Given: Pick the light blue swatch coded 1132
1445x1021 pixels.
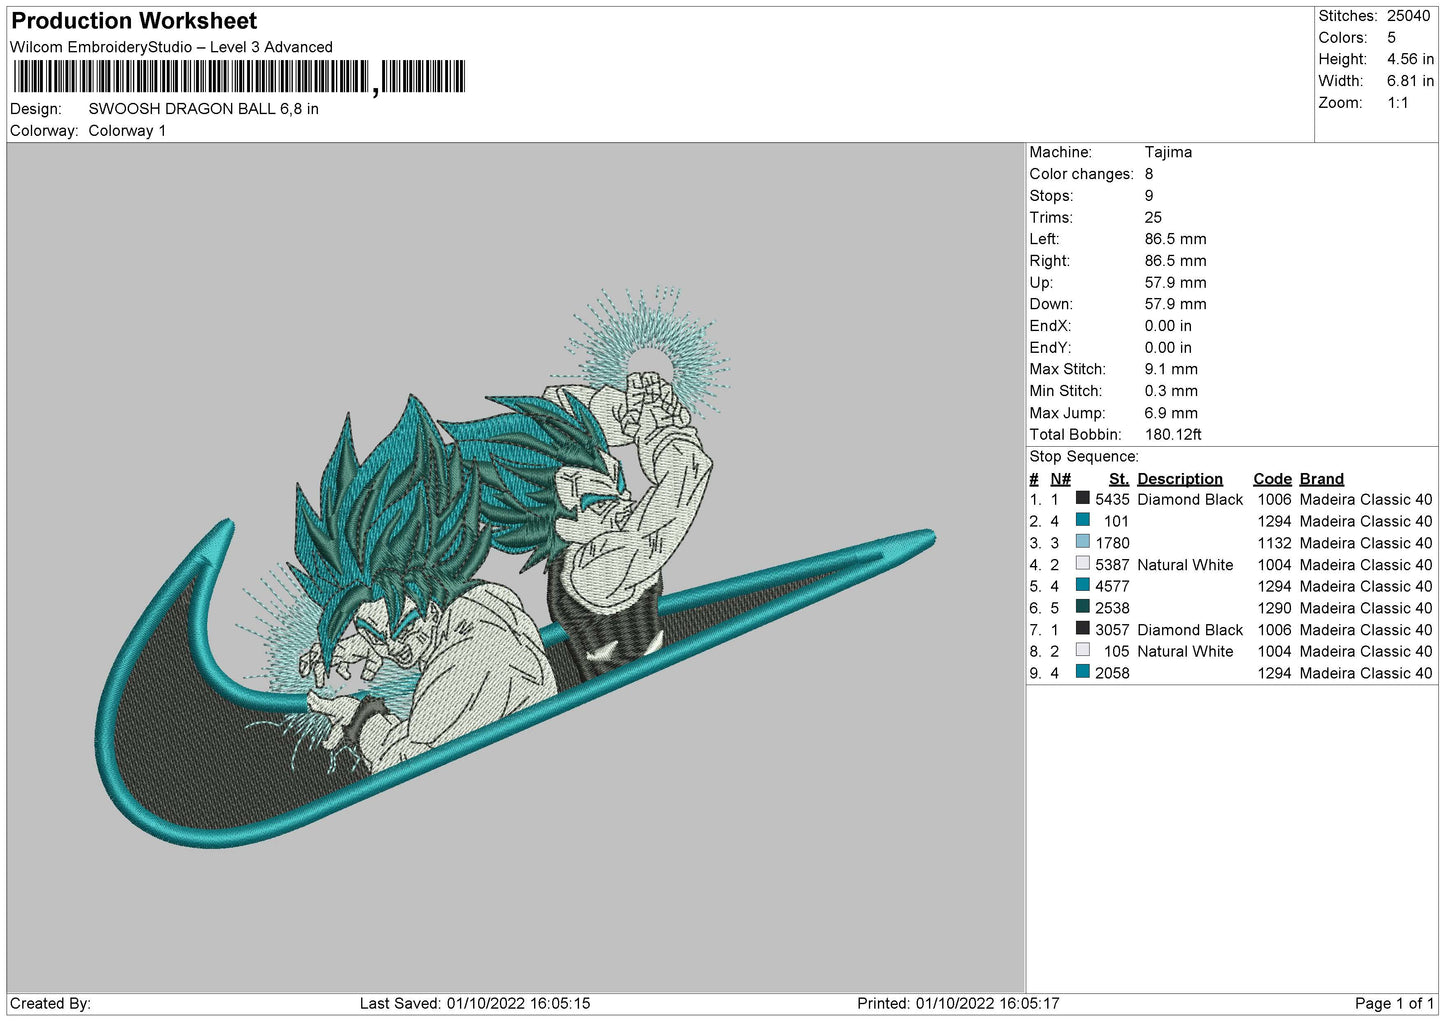Looking at the screenshot, I should pyautogui.click(x=1082, y=542).
